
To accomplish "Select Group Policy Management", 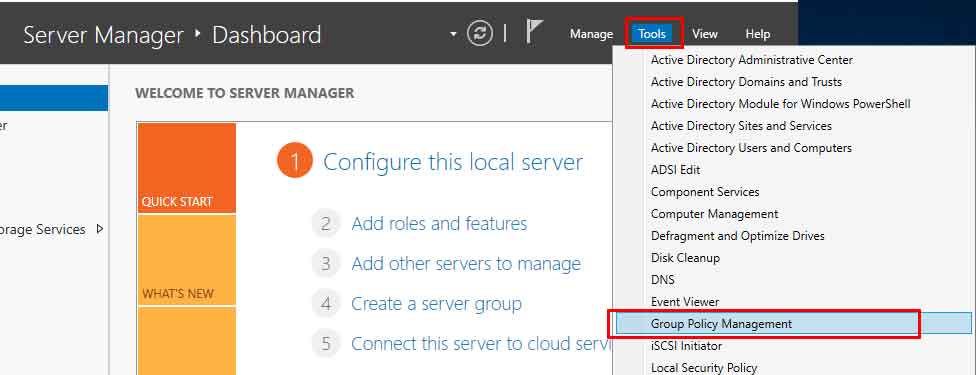I will pyautogui.click(x=794, y=323).
